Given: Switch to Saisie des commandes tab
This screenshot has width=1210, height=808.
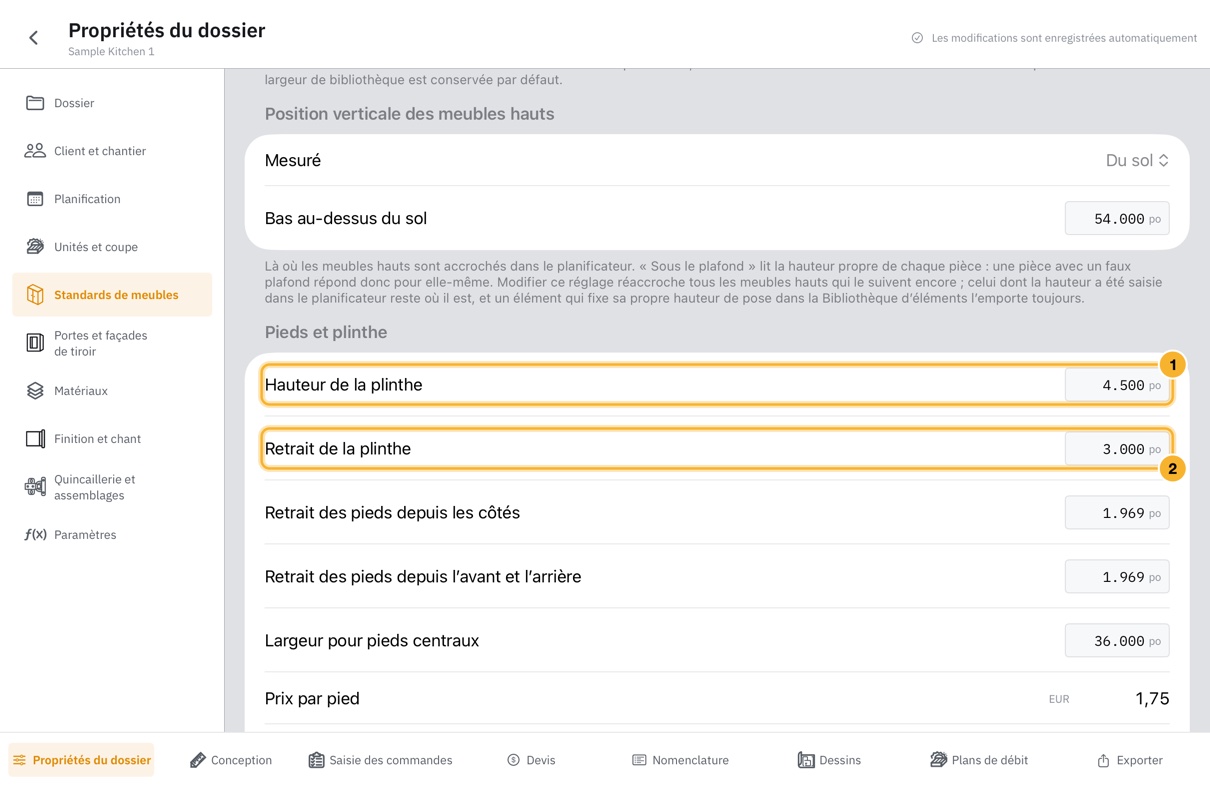Looking at the screenshot, I should [x=380, y=760].
